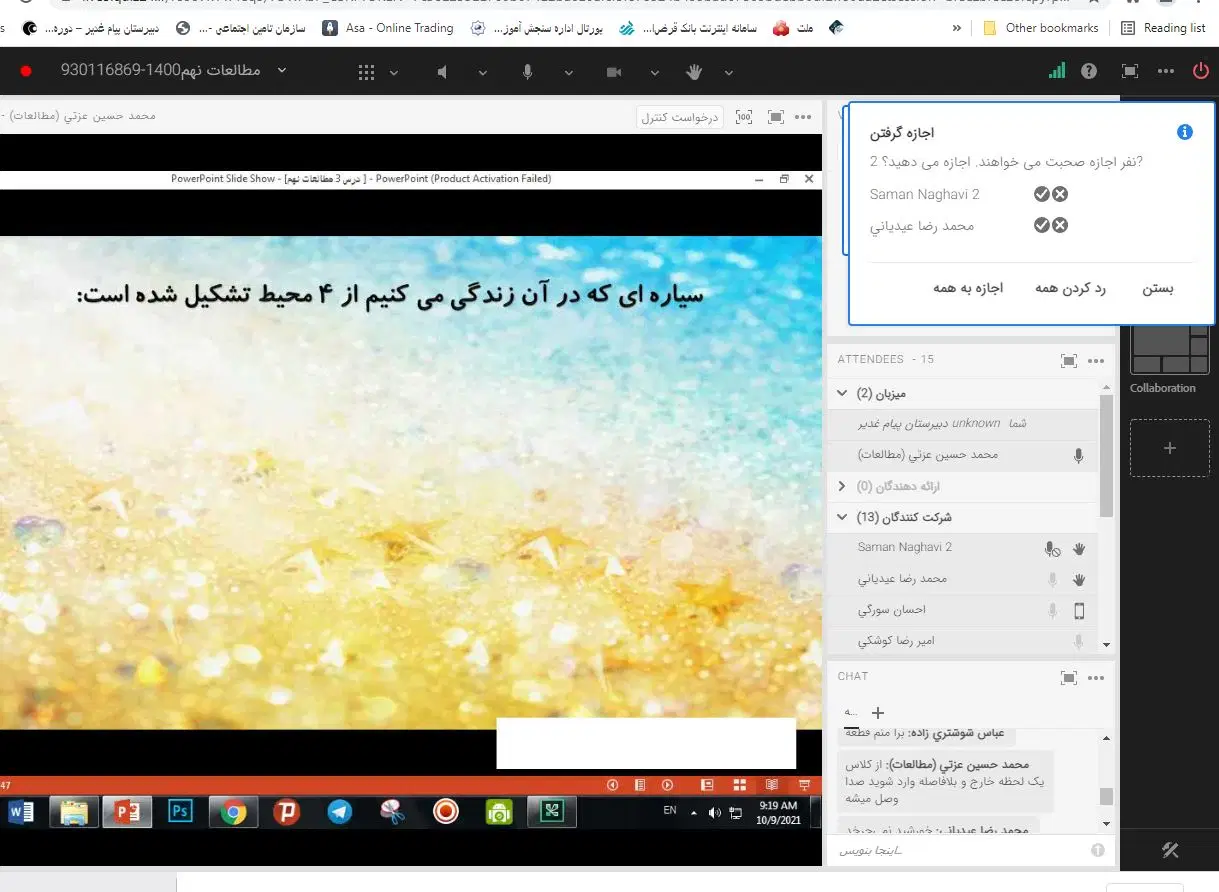
Task: Toggle the microphone beside احسان سورگی
Action: pyautogui.click(x=1052, y=611)
